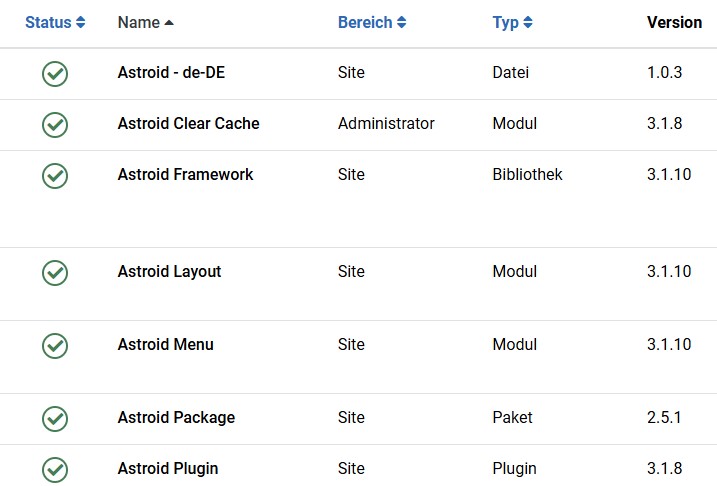Click the Astroid Layout extension name
Viewport: 717px width, 486px height.
tap(169, 272)
